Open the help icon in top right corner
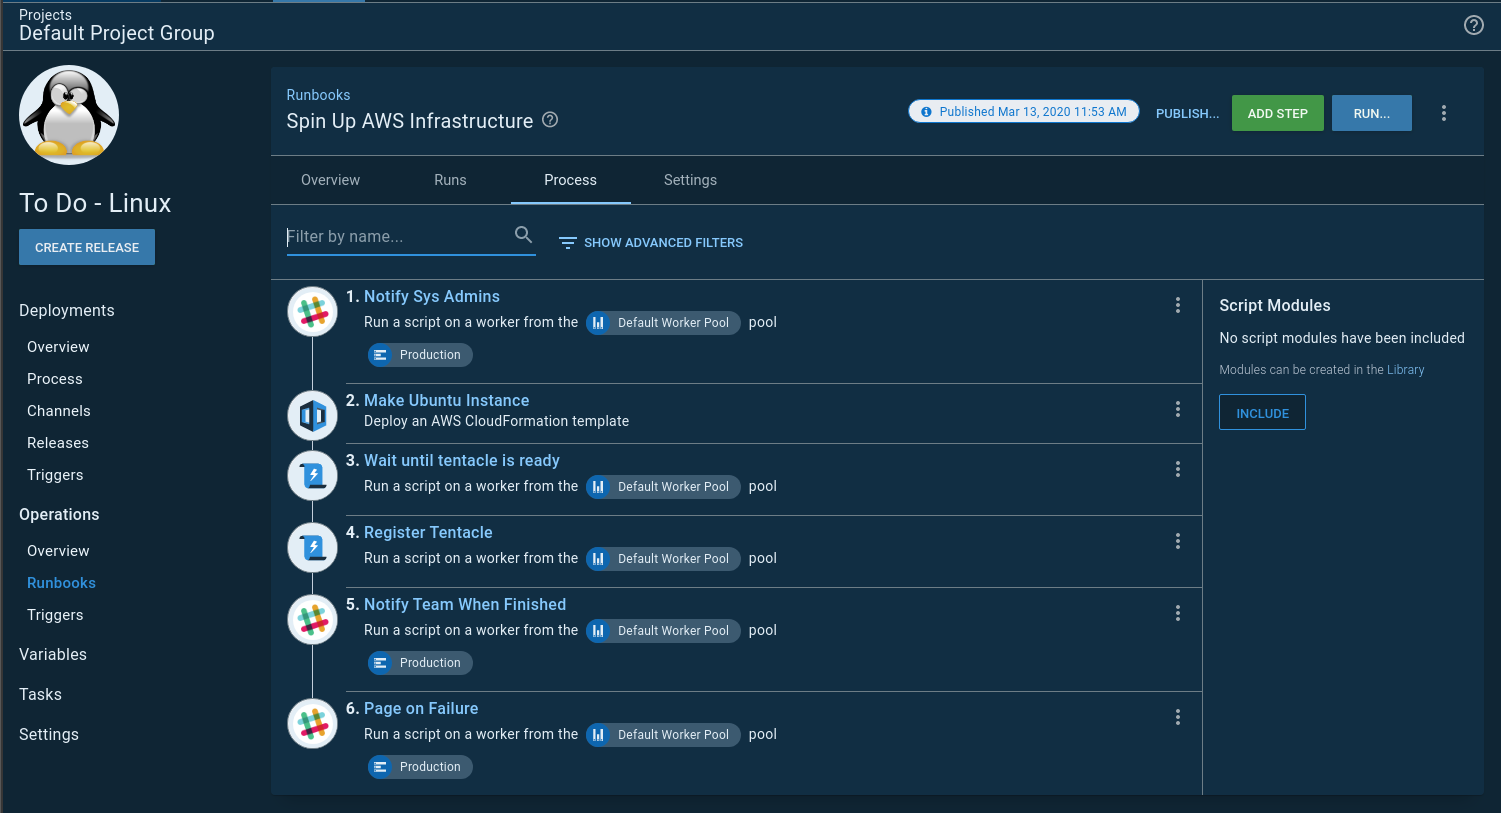 (1473, 26)
